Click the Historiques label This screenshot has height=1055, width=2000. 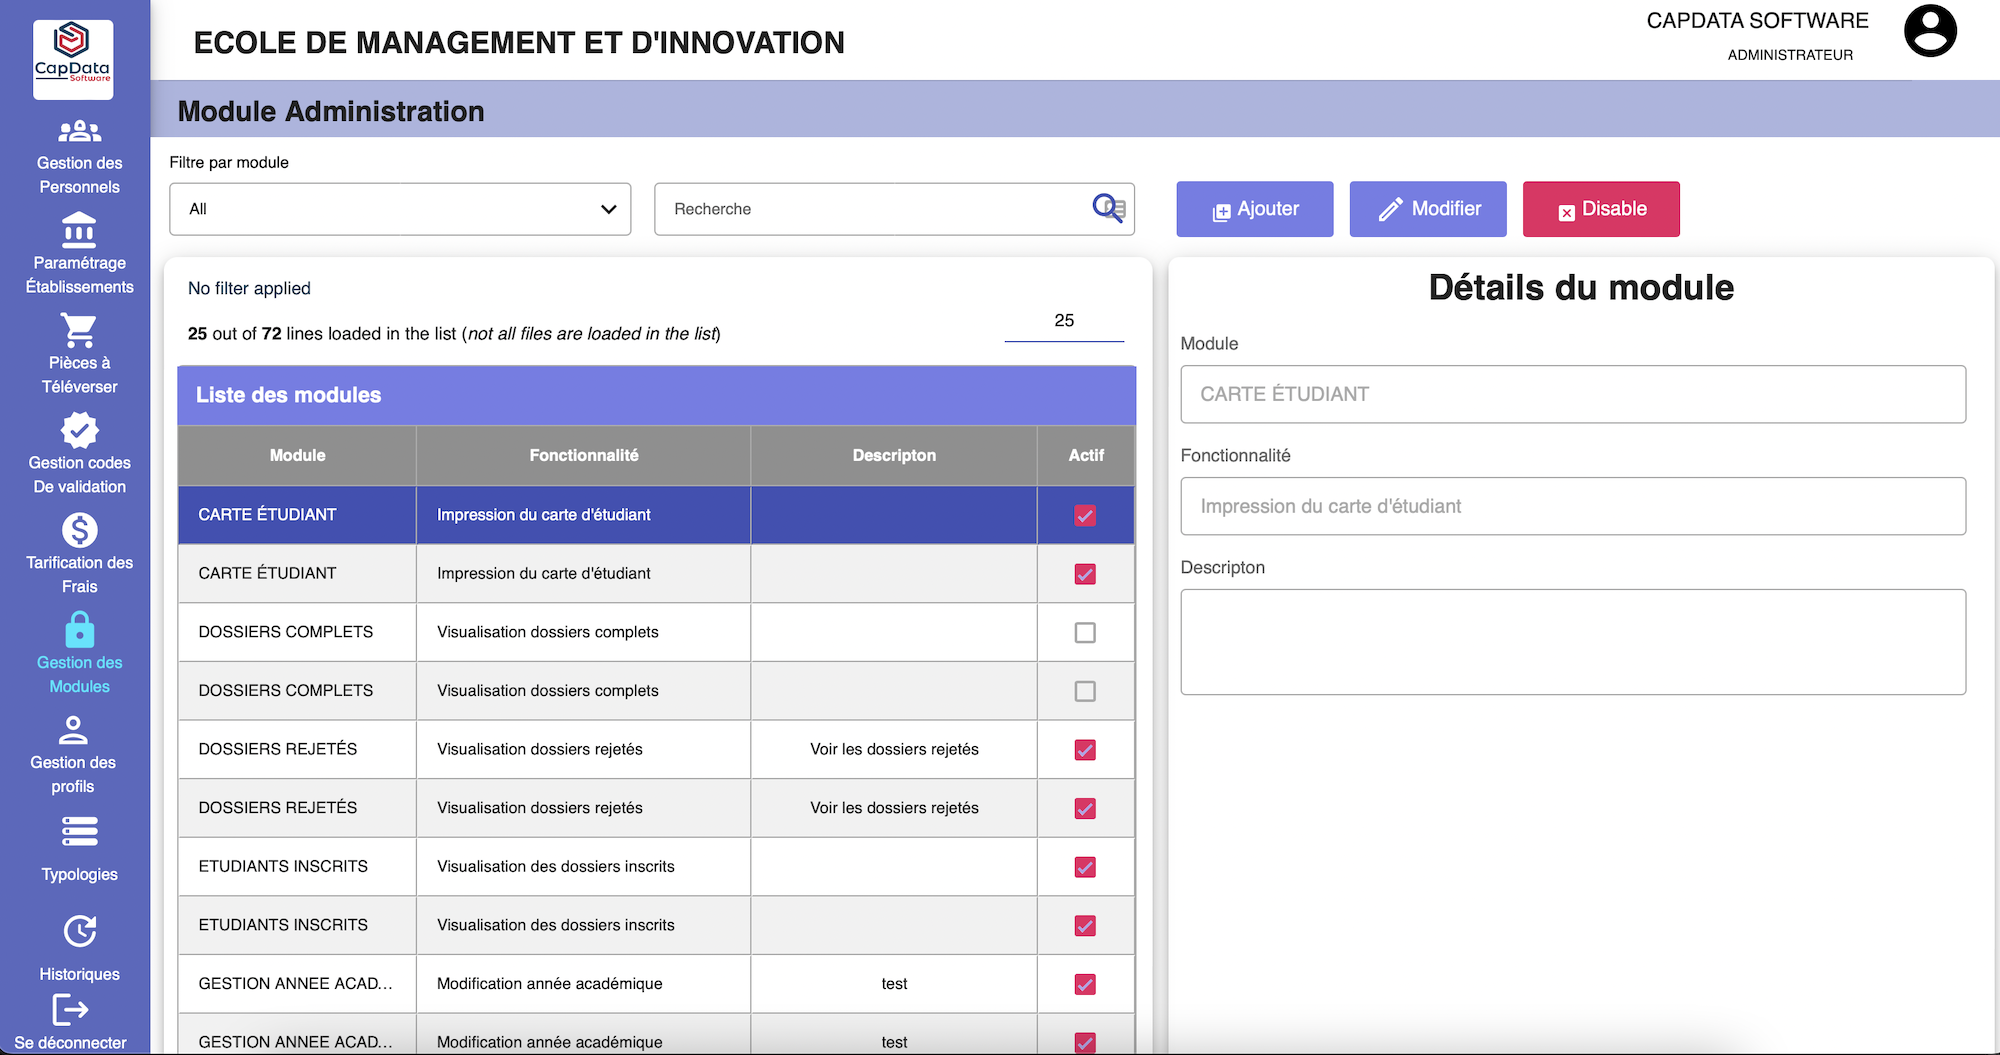[80, 974]
